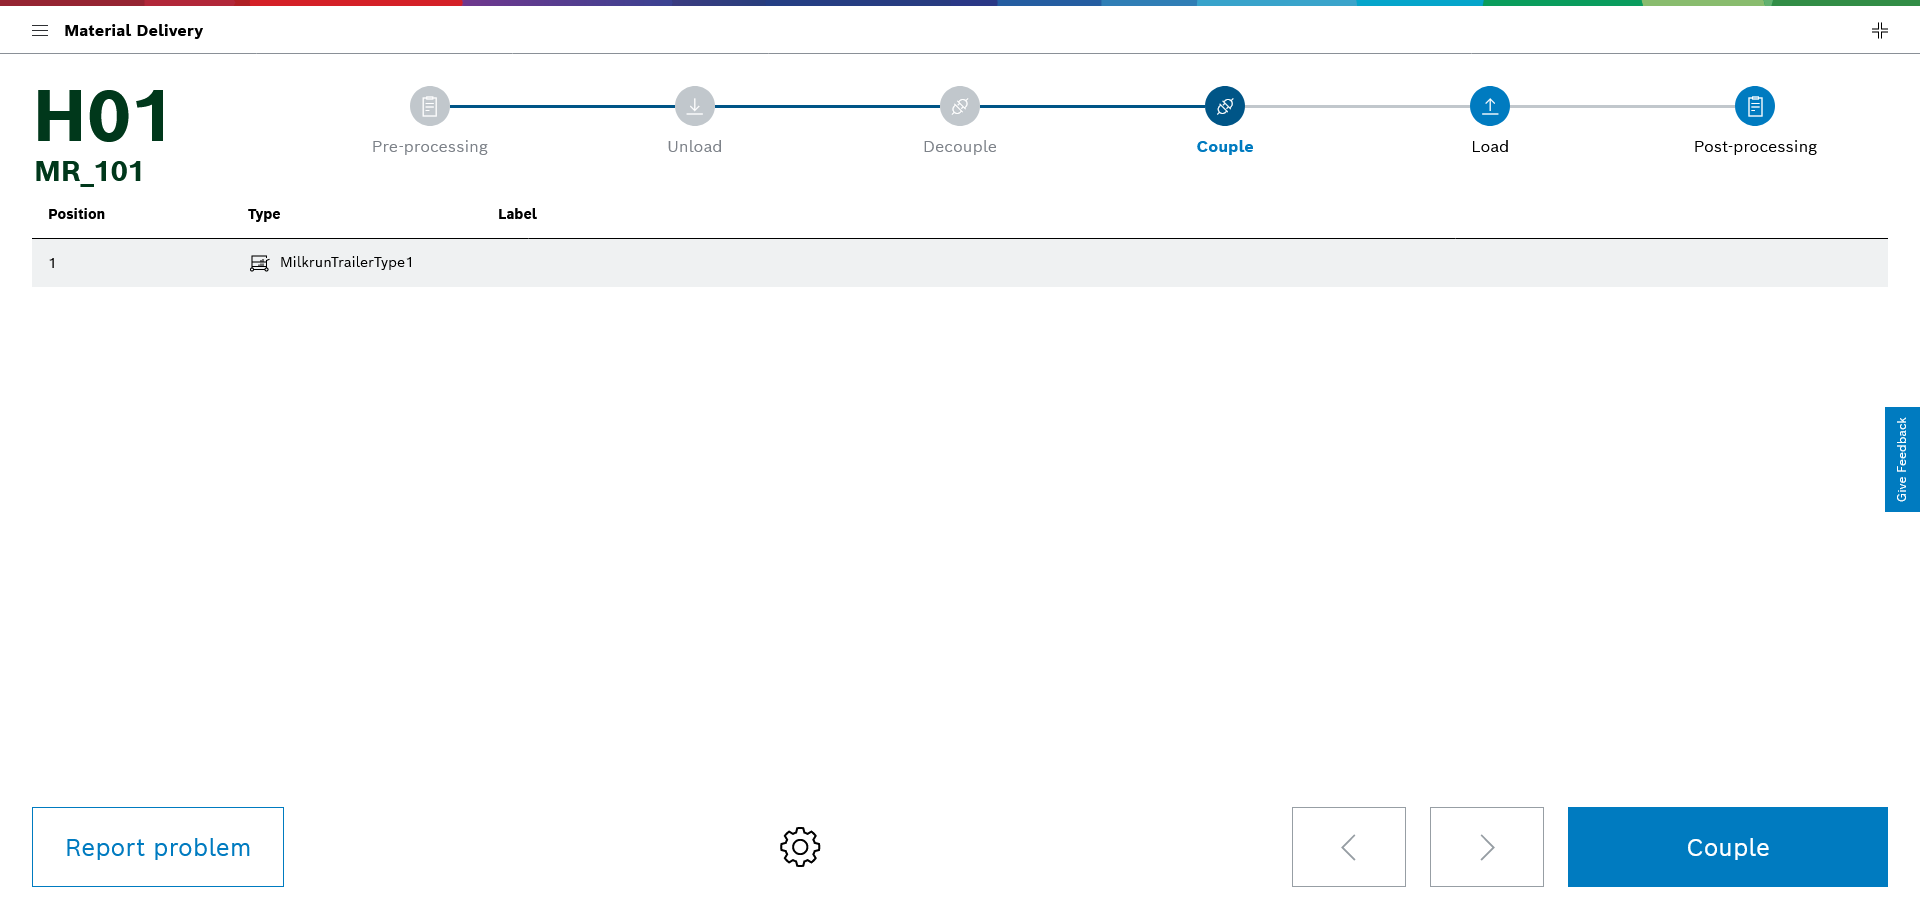Click the Post-processing step label

pos(1755,147)
